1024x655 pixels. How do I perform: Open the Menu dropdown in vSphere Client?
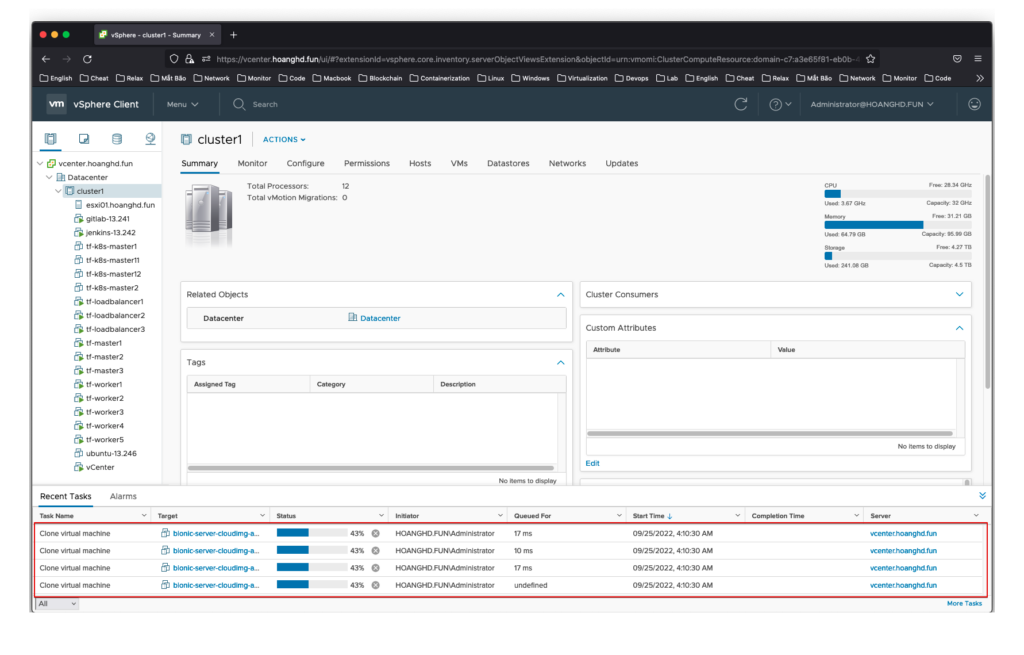(x=182, y=104)
